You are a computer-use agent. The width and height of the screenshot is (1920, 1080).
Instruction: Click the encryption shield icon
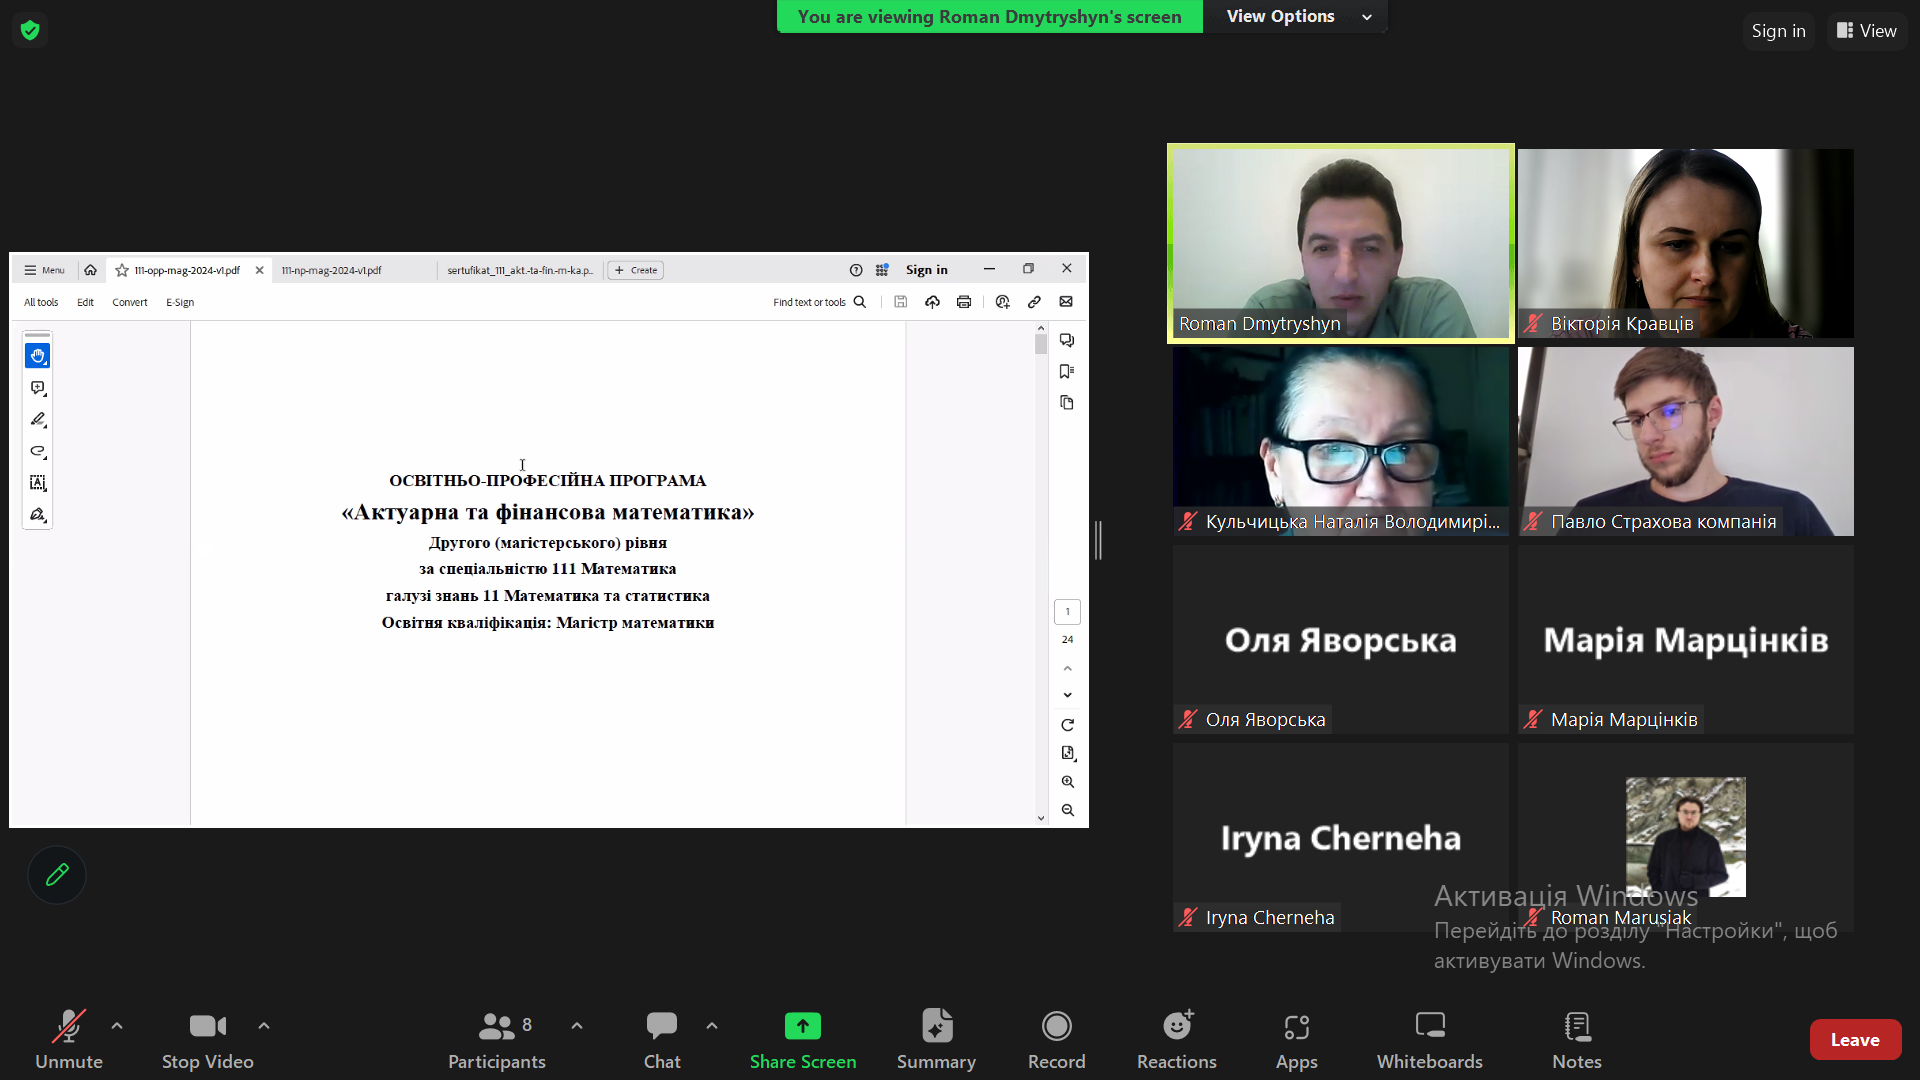point(30,30)
